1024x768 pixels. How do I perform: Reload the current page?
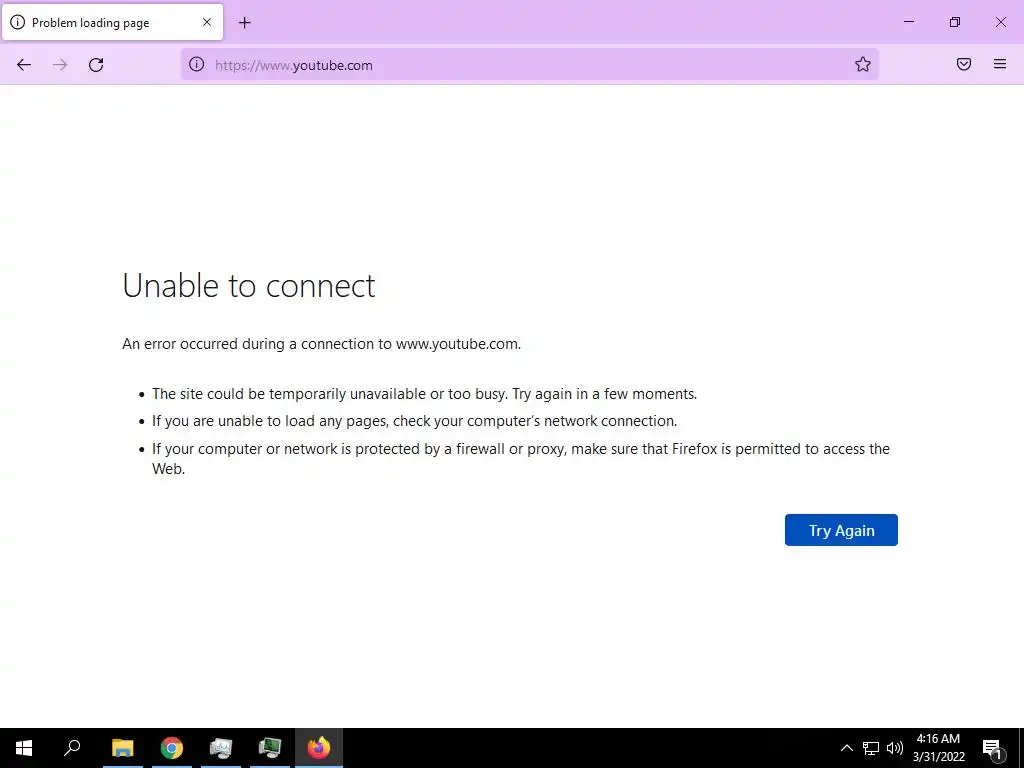point(96,65)
